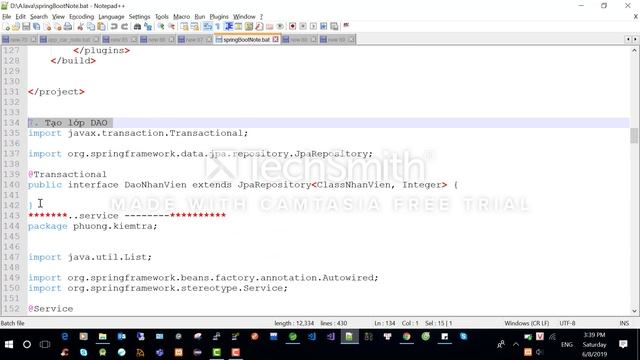This screenshot has width=640, height=360.
Task: Click the Playback macro icon
Action: pyautogui.click(x=313, y=27)
